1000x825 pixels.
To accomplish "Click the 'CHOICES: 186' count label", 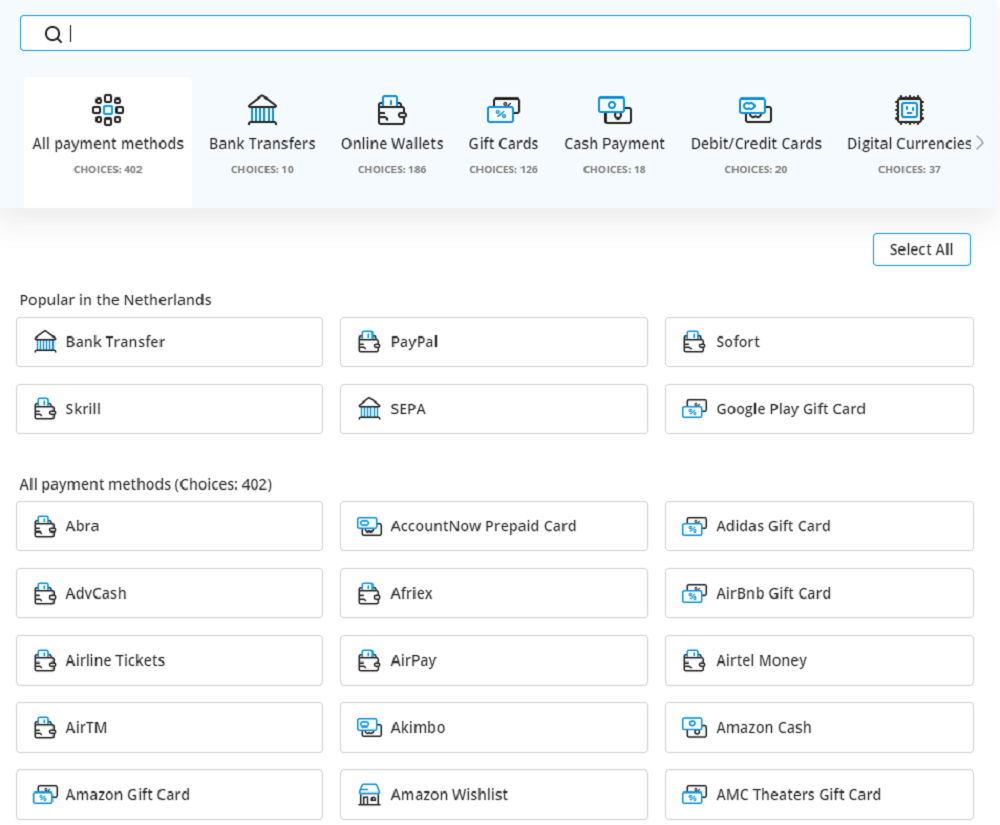I will coord(392,170).
